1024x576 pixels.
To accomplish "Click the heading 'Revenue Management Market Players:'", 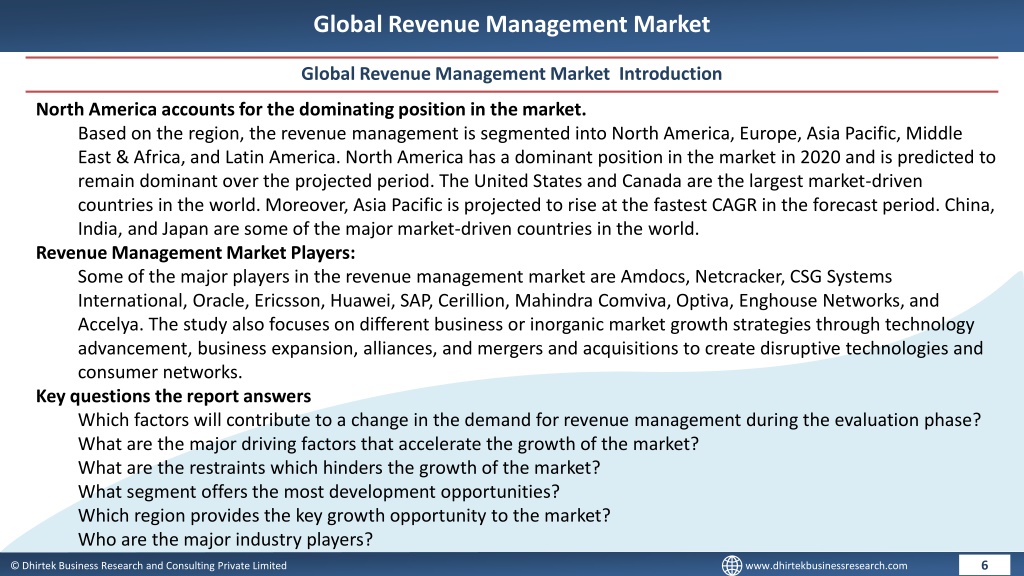I will tap(195, 253).
